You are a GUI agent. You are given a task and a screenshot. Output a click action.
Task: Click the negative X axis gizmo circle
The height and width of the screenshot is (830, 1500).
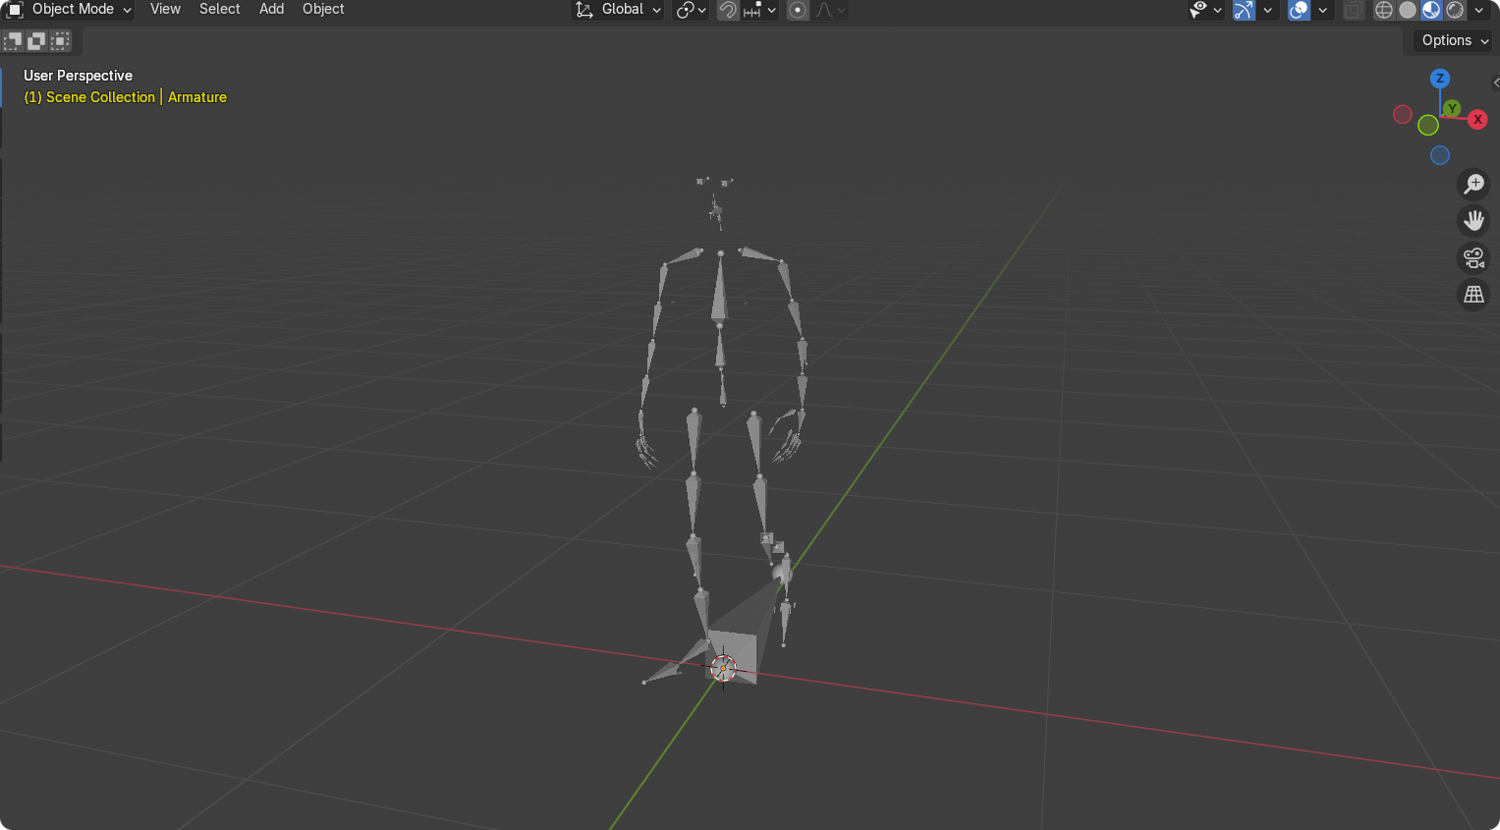[1403, 114]
